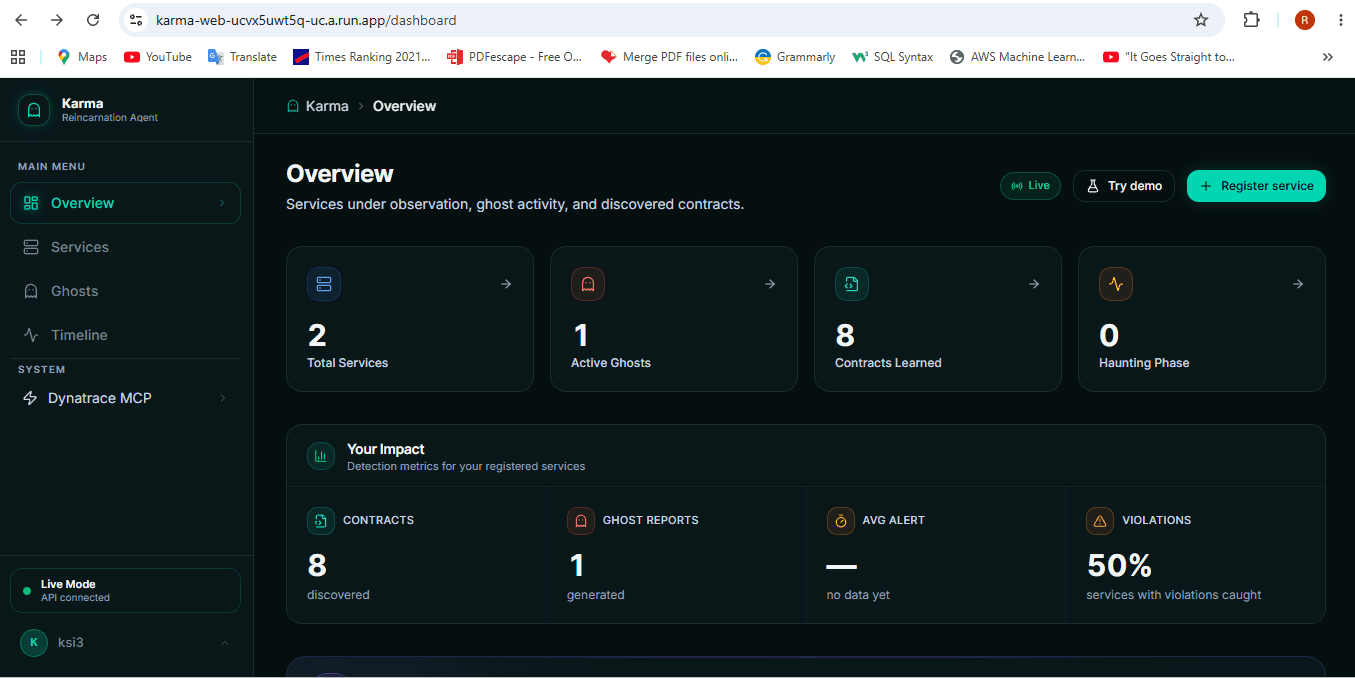The image size is (1355, 678).
Task: Click the browser forward arrow
Action: [57, 20]
